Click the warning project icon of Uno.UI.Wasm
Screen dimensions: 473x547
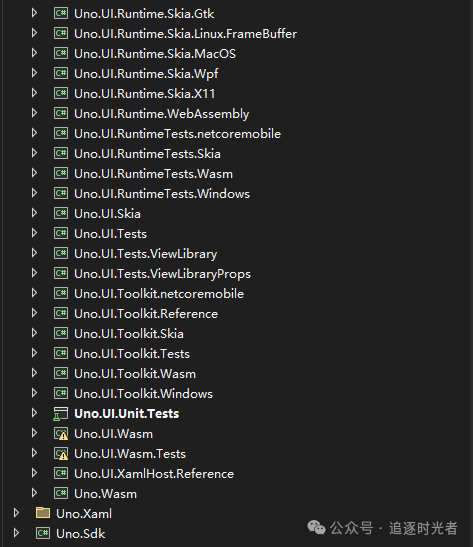(x=61, y=434)
